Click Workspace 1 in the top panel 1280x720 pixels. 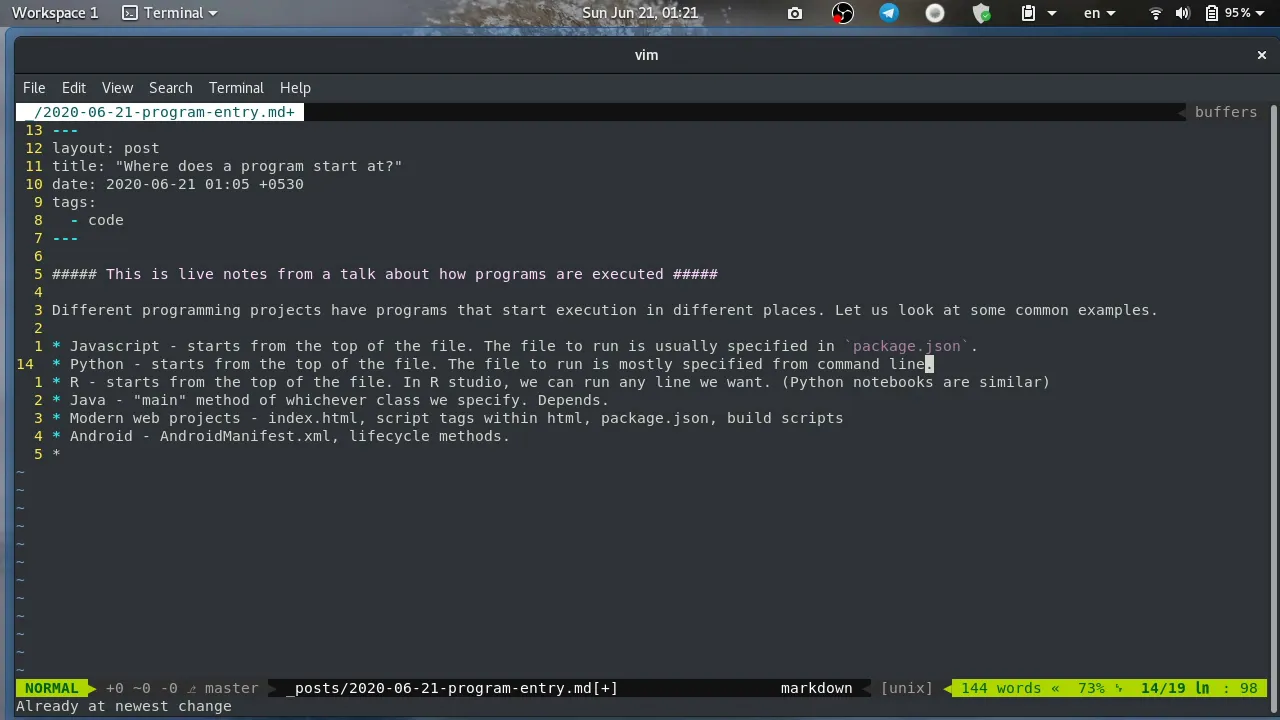coord(55,13)
